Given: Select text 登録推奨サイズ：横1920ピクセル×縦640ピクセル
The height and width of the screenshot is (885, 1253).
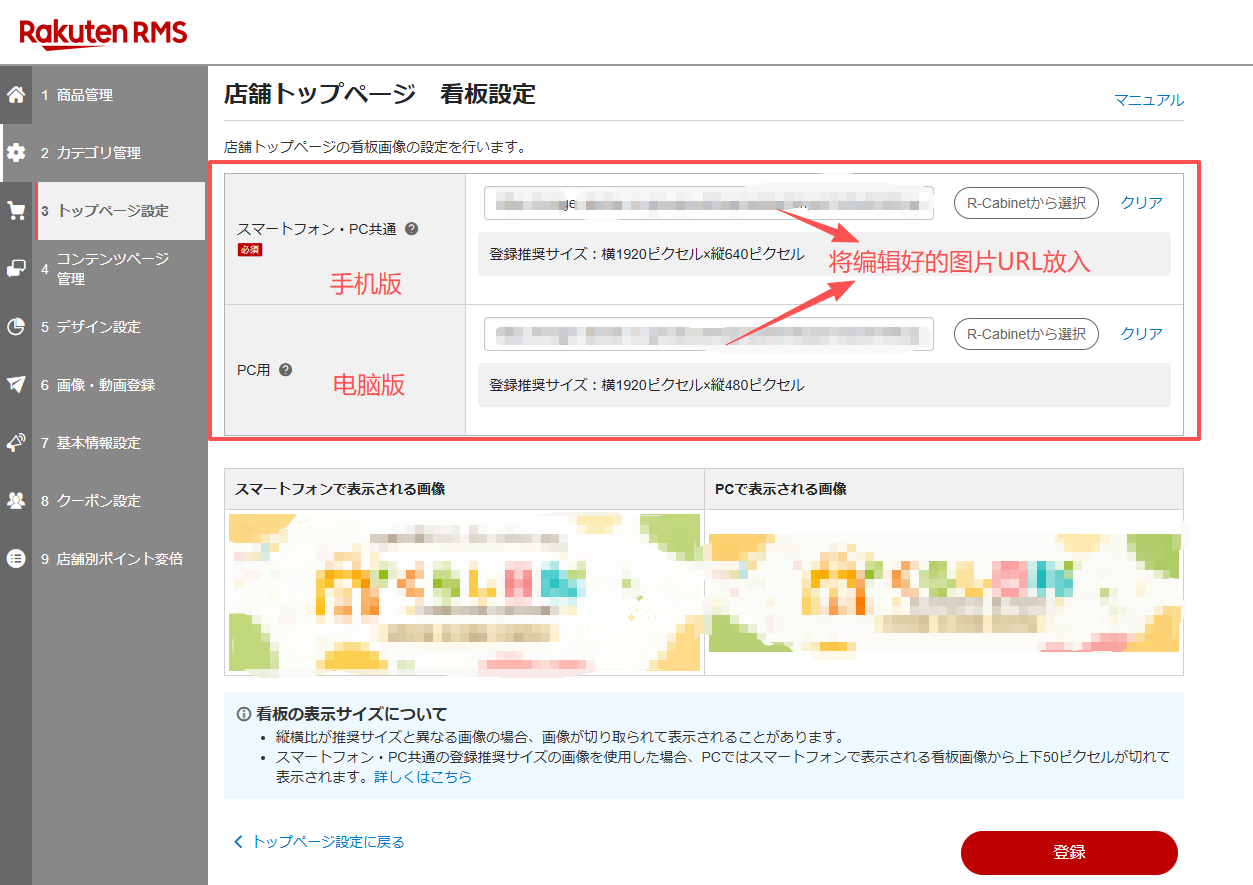Looking at the screenshot, I should (x=646, y=254).
